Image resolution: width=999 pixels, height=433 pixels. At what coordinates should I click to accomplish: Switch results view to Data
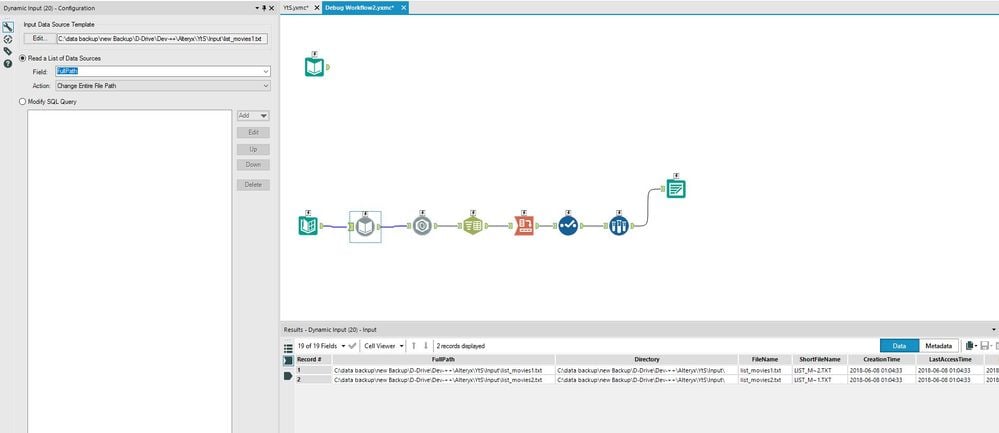899,345
